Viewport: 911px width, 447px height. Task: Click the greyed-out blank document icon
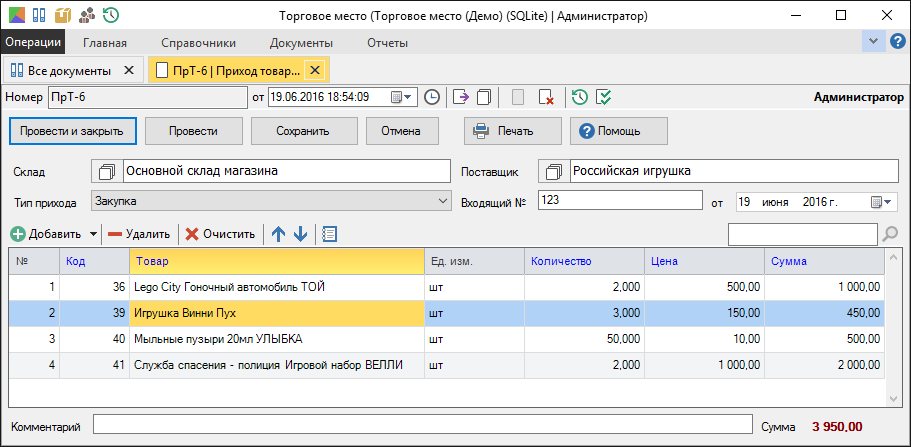(518, 97)
